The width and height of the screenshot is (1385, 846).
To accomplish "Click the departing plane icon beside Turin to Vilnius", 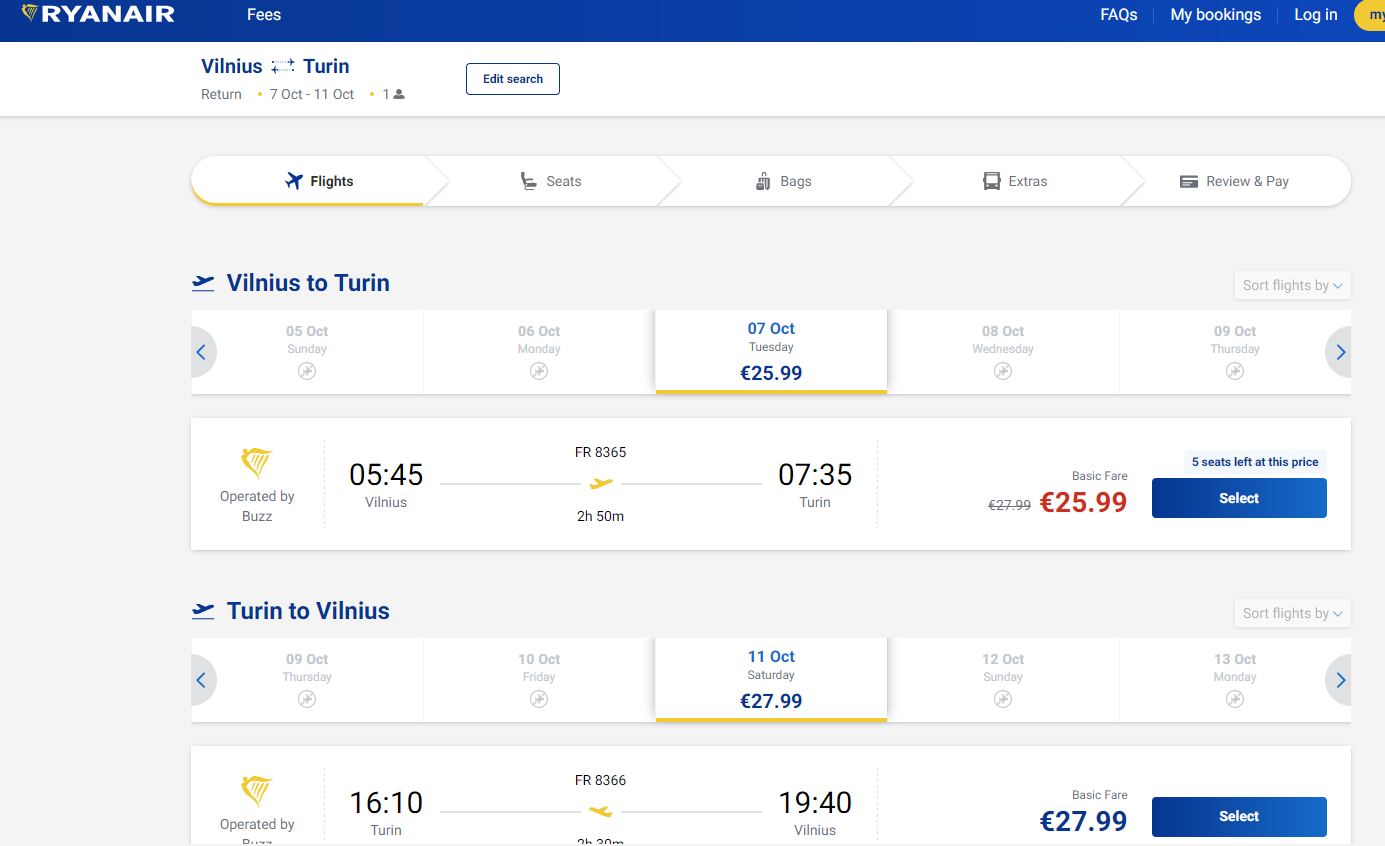I will (x=203, y=611).
